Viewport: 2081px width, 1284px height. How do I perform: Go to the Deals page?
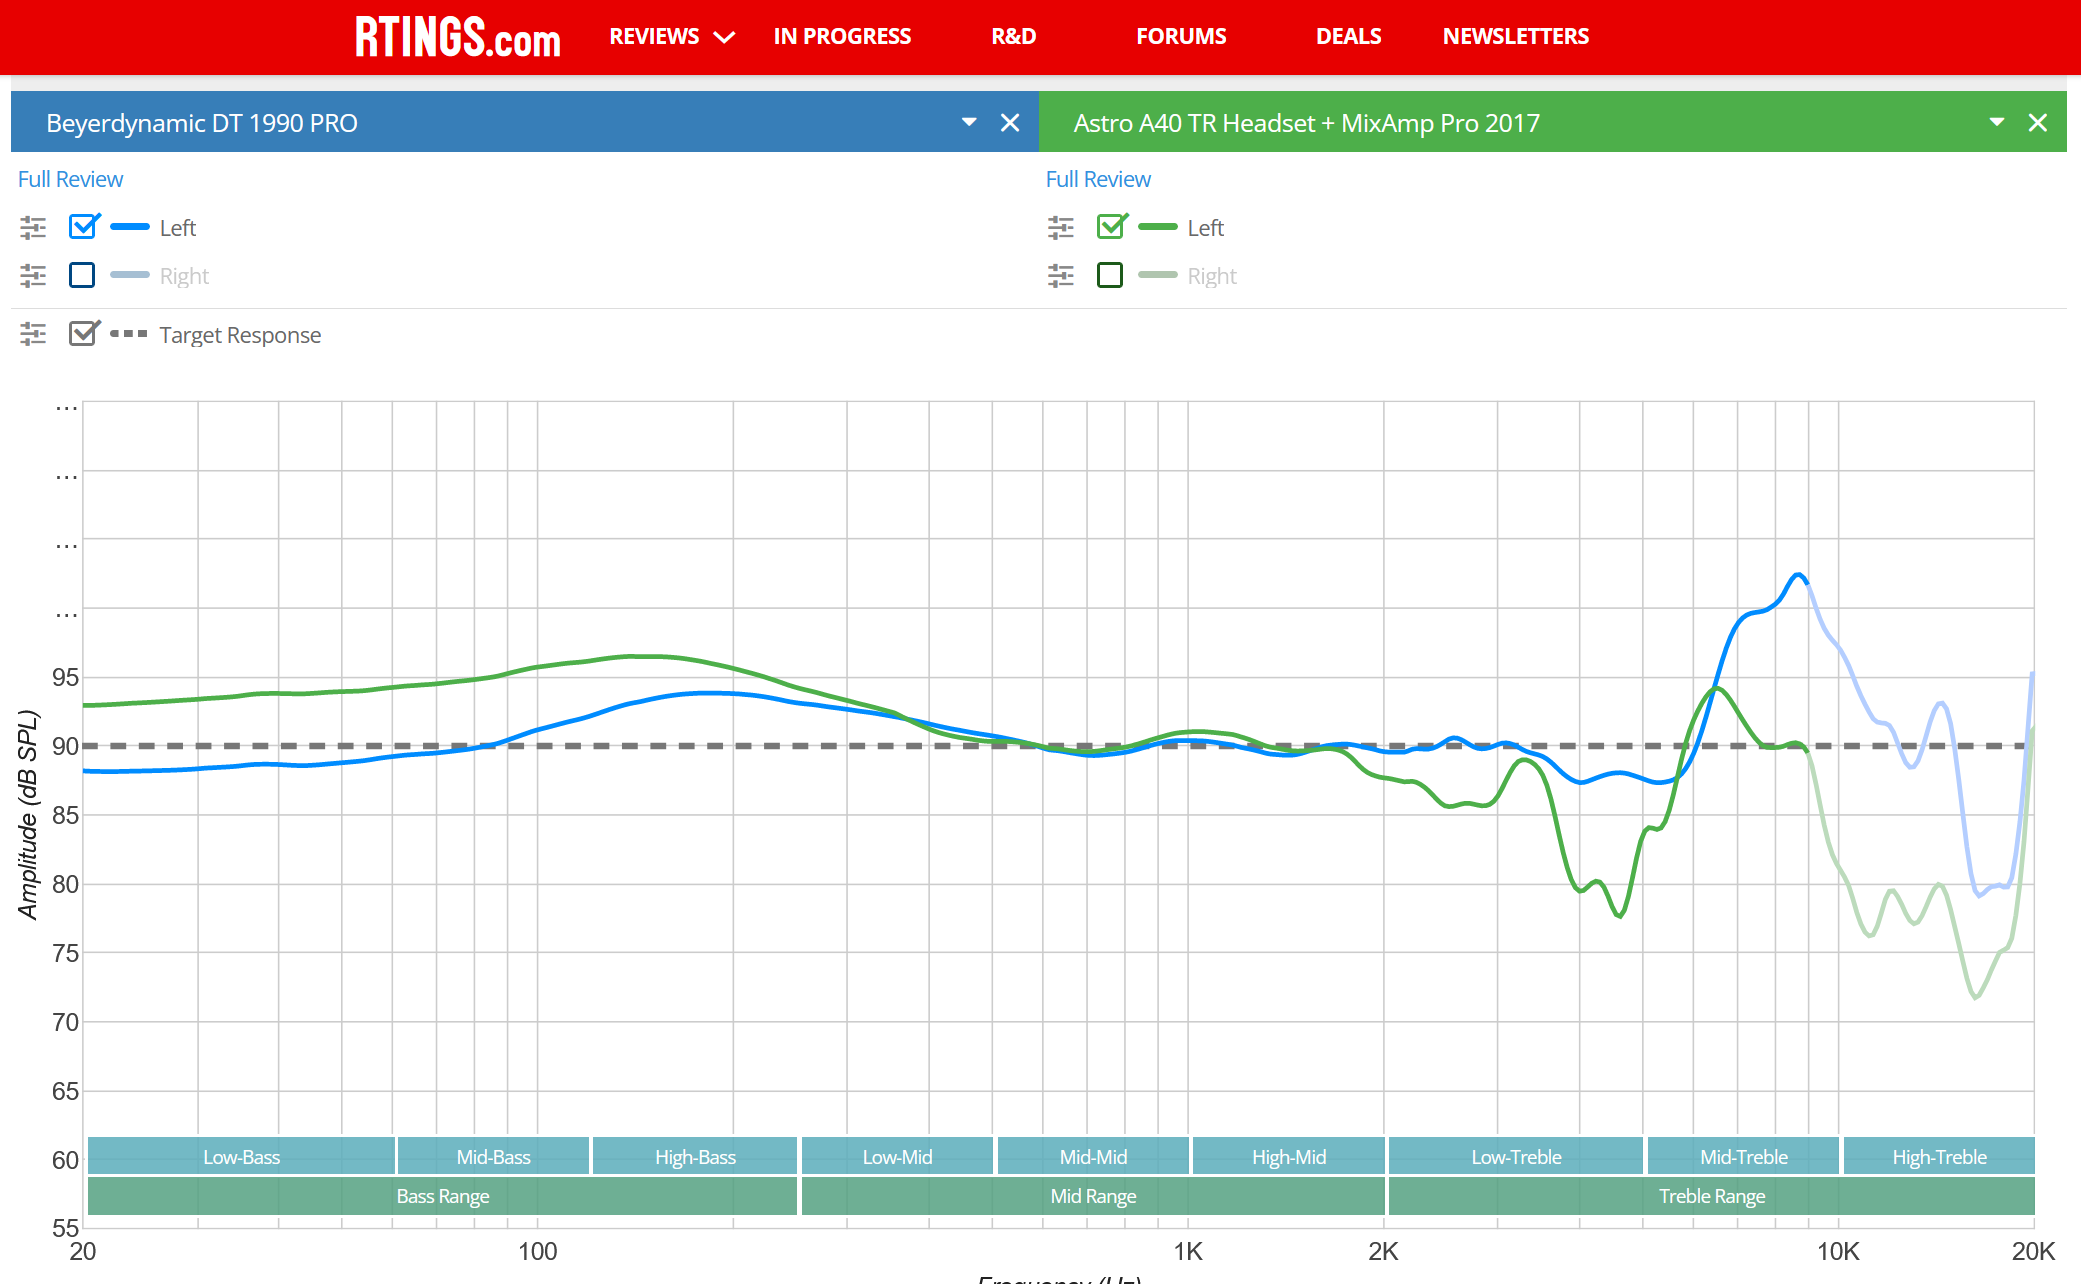[x=1348, y=37]
